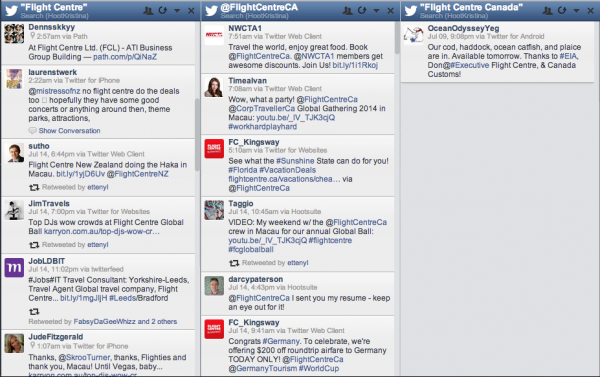This screenshot has height=377, width=600.
Task: Open ettenyl link under Taggio's tweet
Action: coord(298,263)
